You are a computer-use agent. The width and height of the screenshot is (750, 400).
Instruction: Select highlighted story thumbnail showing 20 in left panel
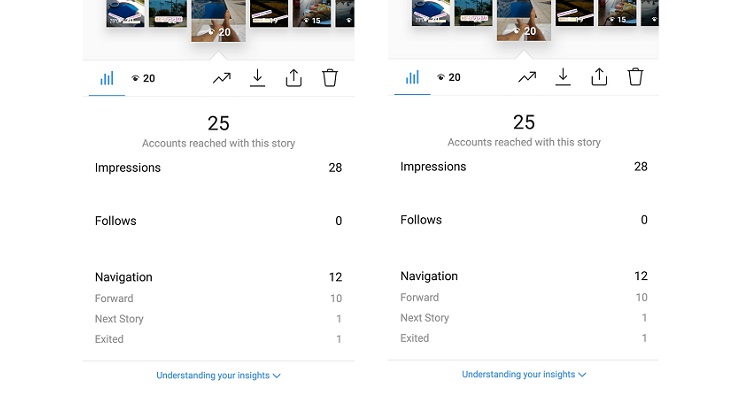coord(218,22)
